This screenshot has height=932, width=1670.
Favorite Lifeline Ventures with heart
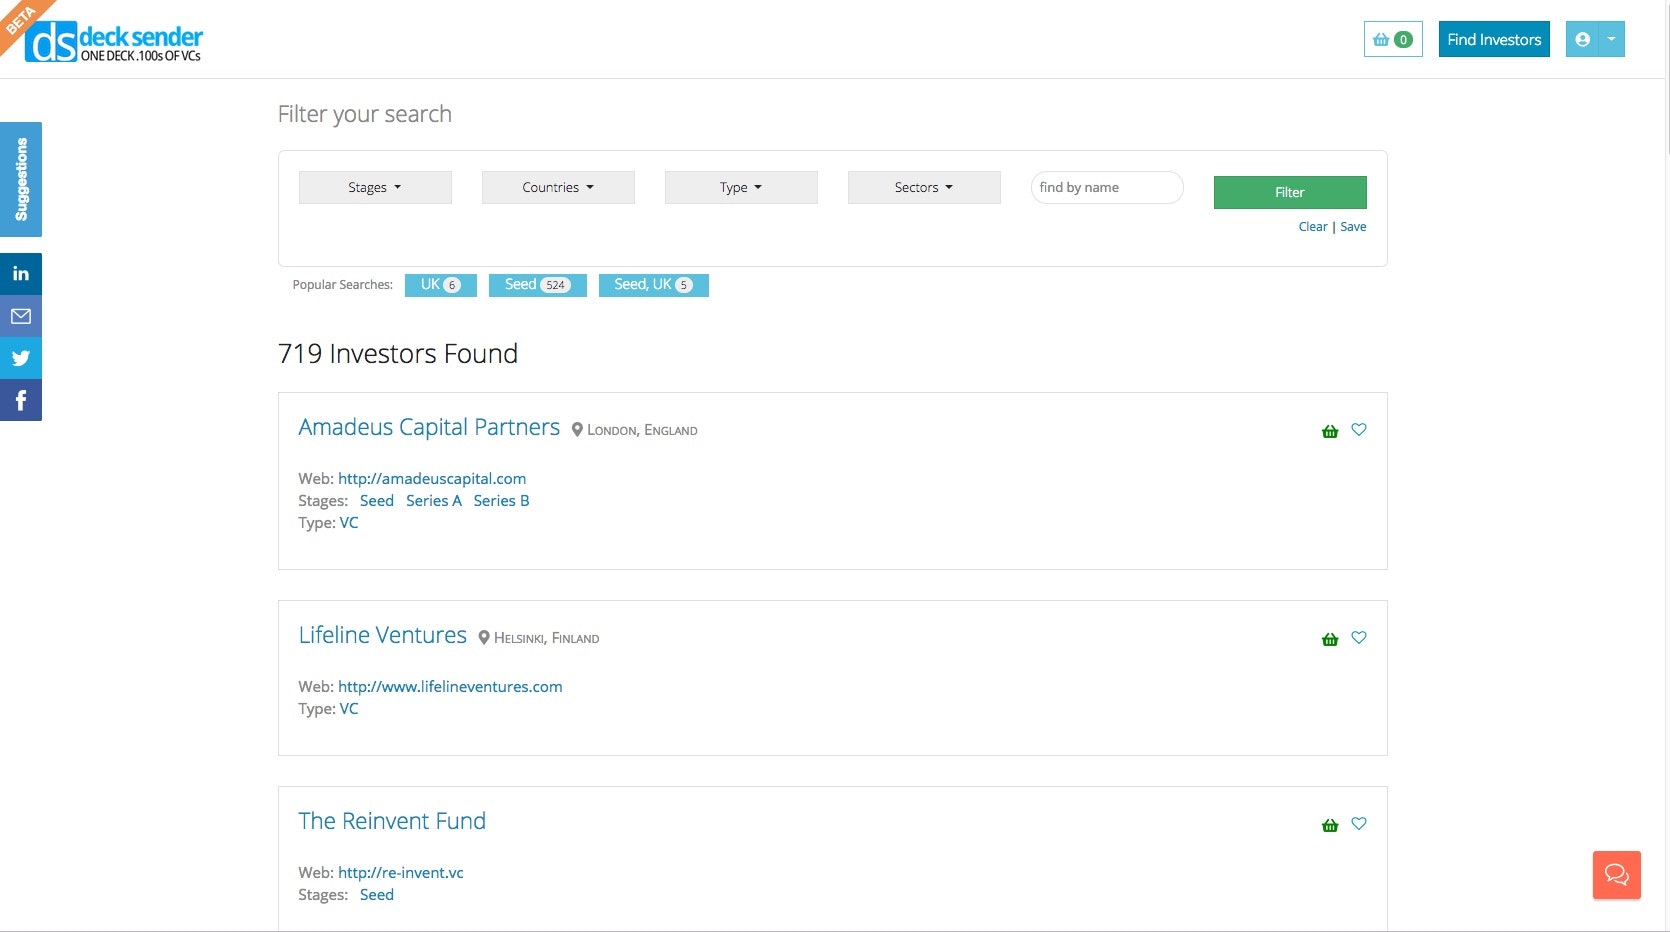point(1359,638)
